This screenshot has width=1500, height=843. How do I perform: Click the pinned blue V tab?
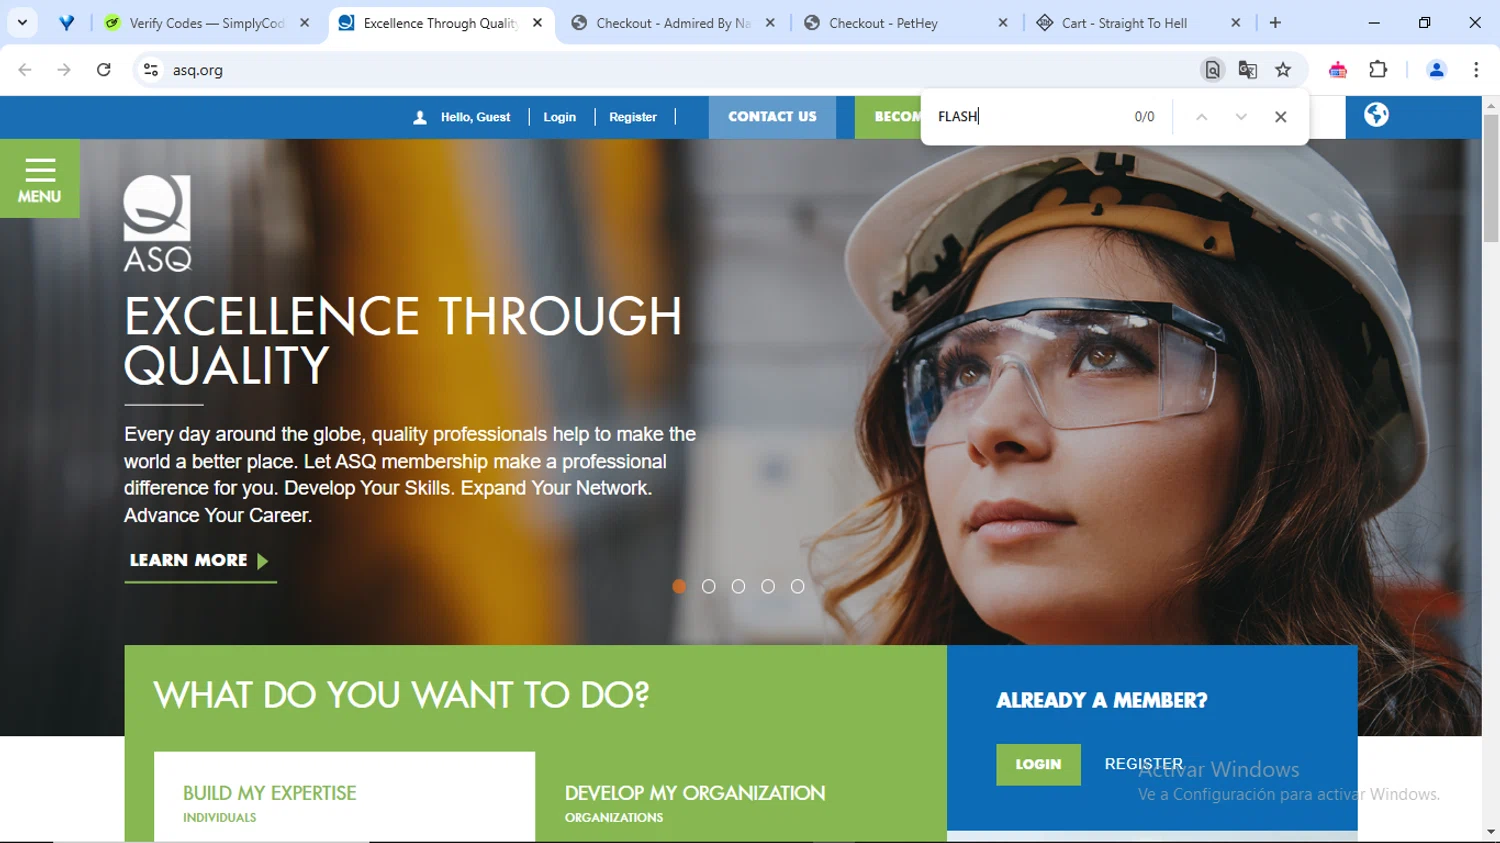[66, 23]
